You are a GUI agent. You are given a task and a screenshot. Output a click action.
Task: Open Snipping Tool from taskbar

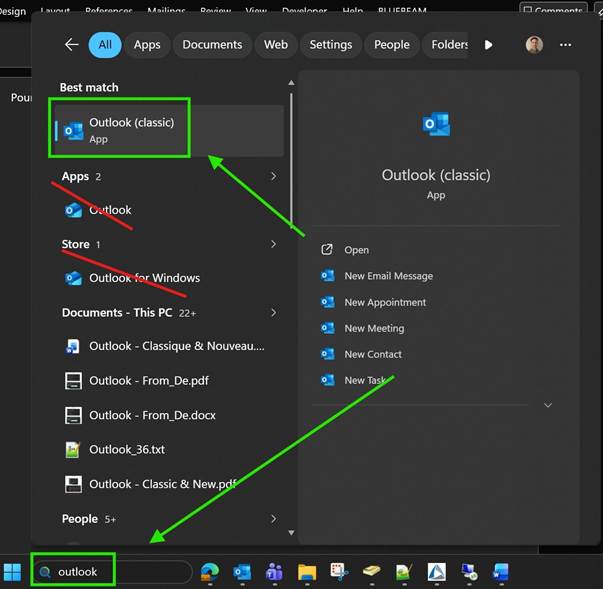tap(339, 572)
